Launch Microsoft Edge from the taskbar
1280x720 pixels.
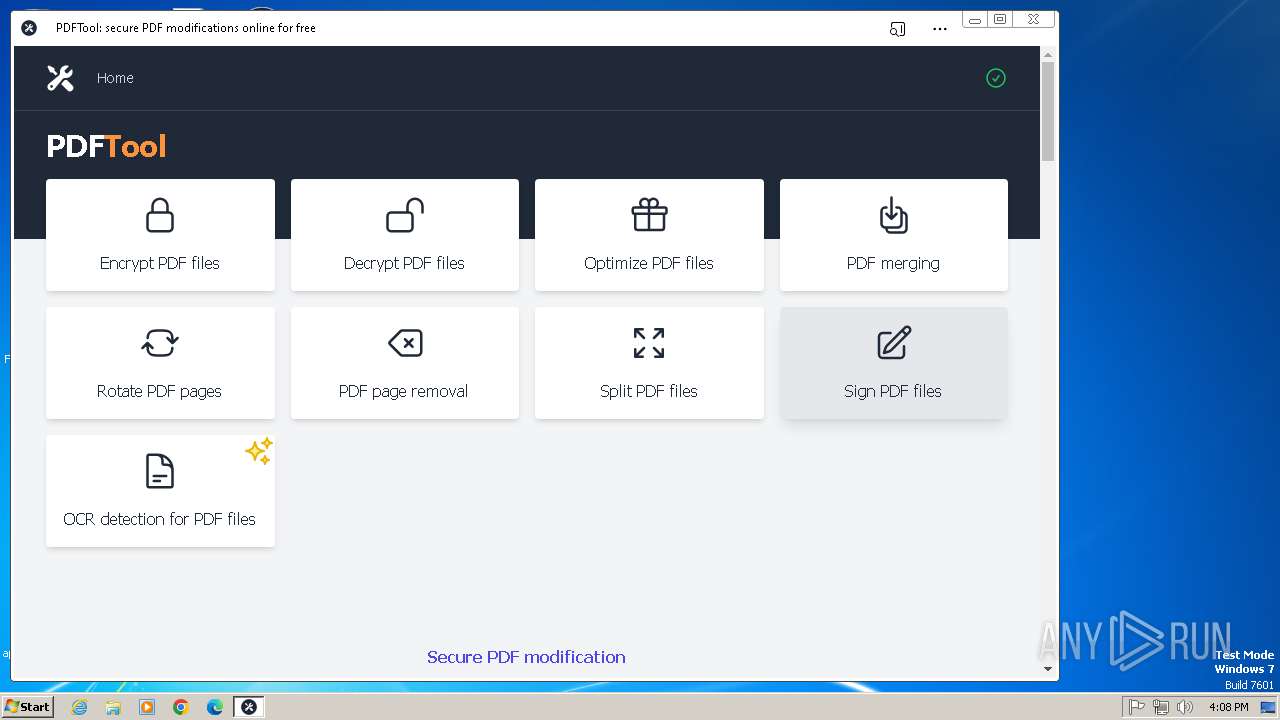pyautogui.click(x=215, y=707)
